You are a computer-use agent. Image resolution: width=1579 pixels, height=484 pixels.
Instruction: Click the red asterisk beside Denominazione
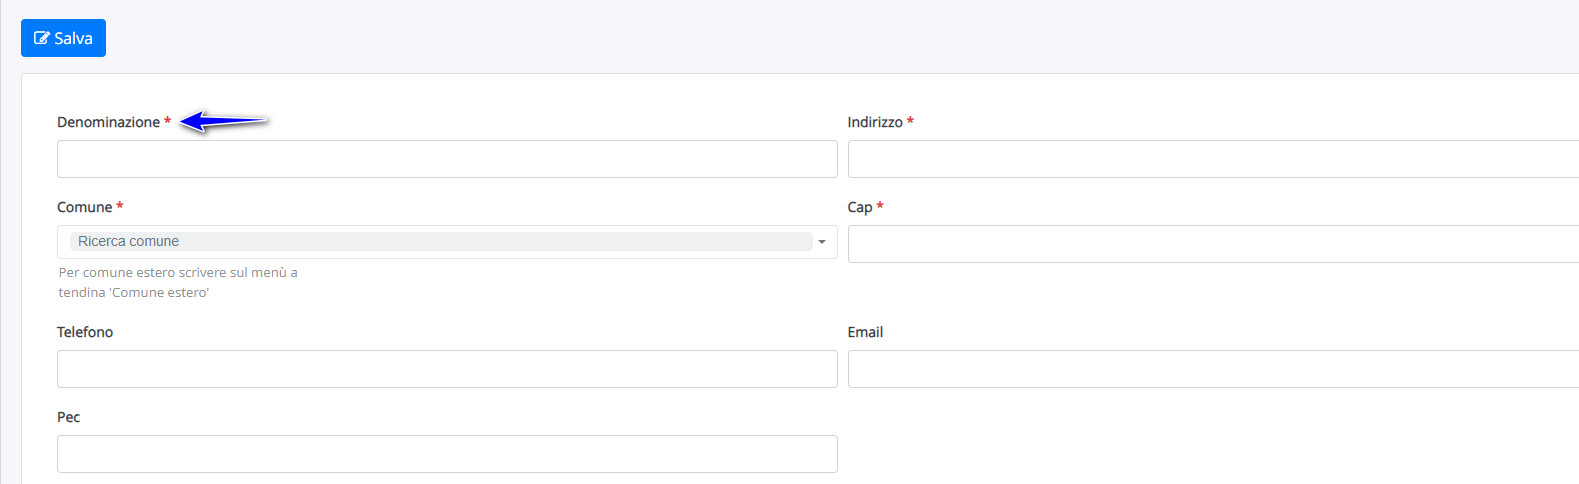(167, 121)
